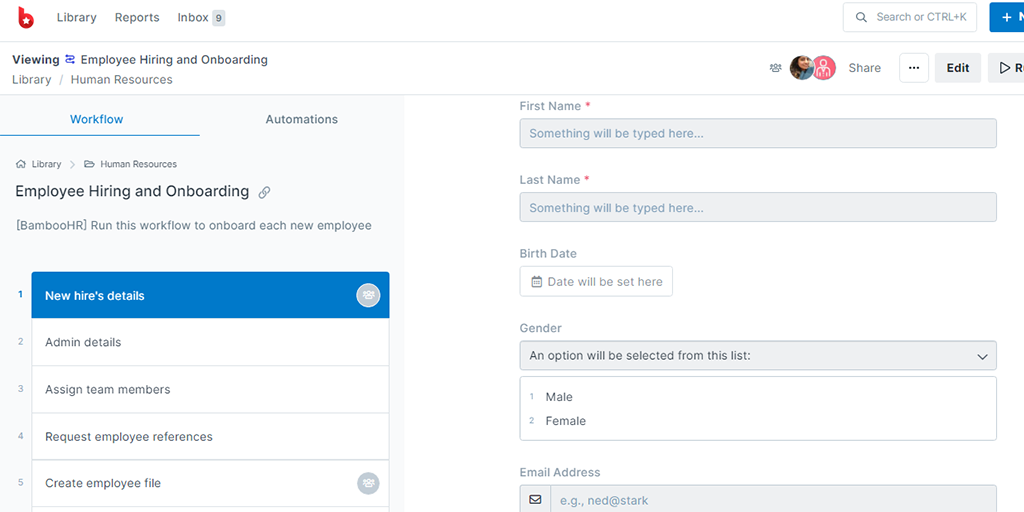1024x512 pixels.
Task: Open the three-dots more options menu
Action: (x=914, y=68)
